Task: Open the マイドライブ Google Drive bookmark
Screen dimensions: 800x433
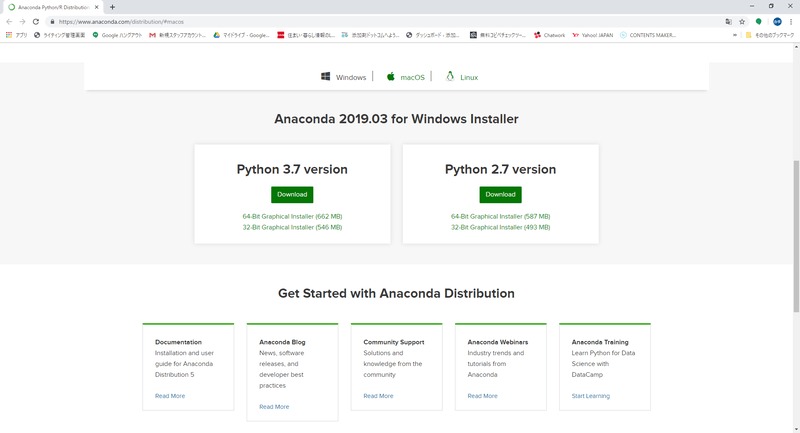Action: click(x=241, y=35)
